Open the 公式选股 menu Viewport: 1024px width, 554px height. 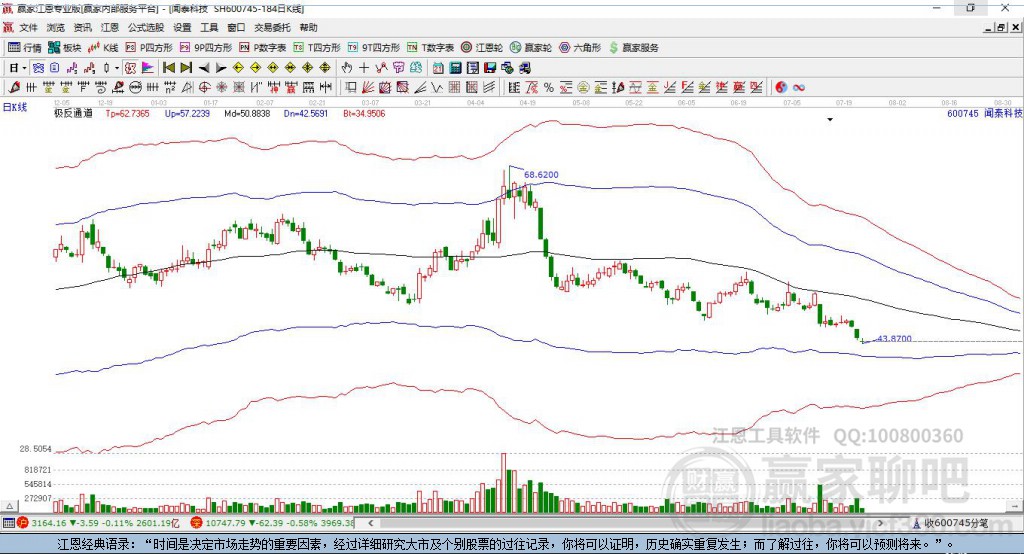(146, 27)
